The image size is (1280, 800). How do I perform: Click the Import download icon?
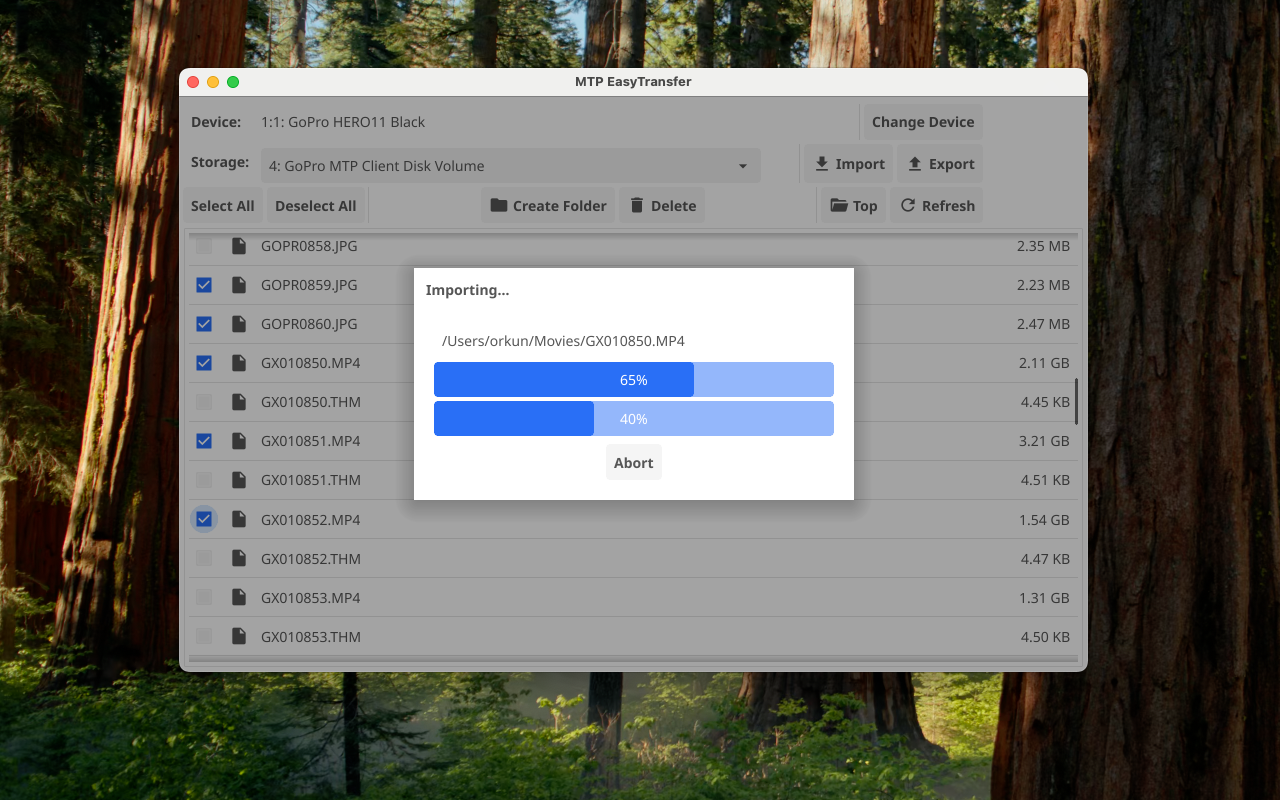[x=821, y=164]
